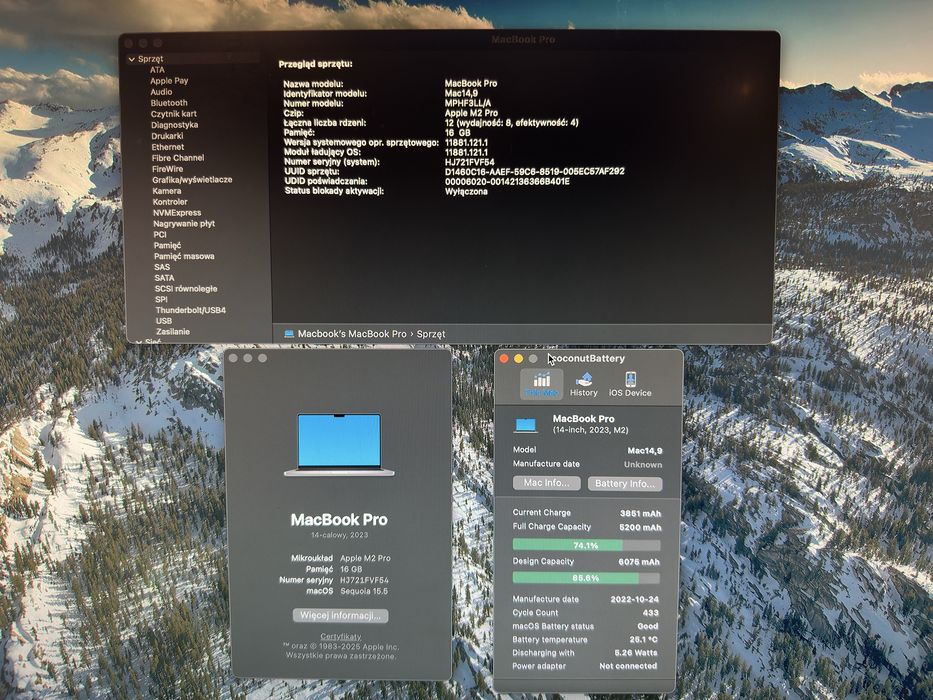Click serial number HJ721FVF54 in overview
This screenshot has height=700, width=933.
pos(469,162)
